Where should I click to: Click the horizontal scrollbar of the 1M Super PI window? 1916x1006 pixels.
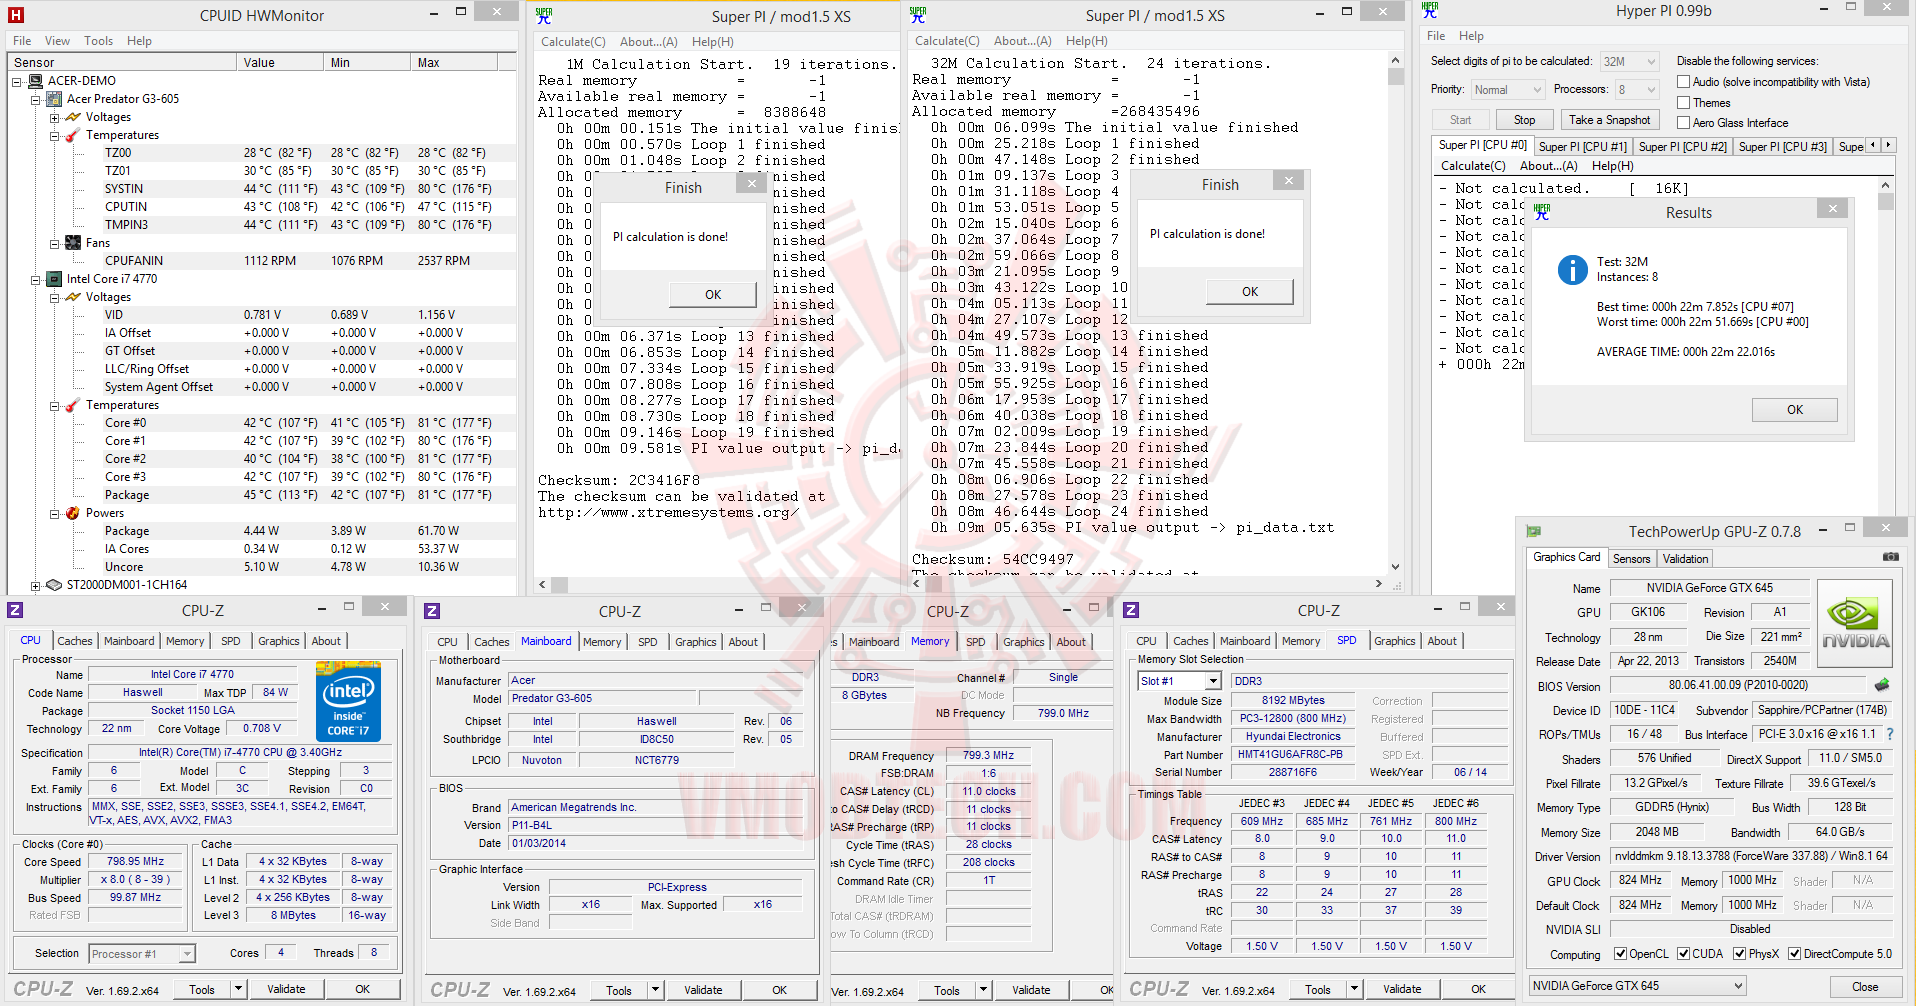point(717,585)
